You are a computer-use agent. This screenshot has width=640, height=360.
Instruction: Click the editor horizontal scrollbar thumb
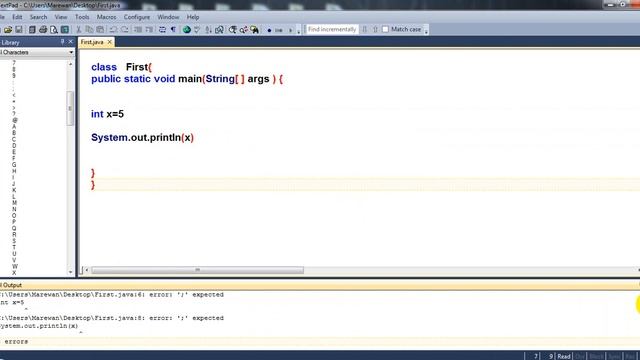198,270
